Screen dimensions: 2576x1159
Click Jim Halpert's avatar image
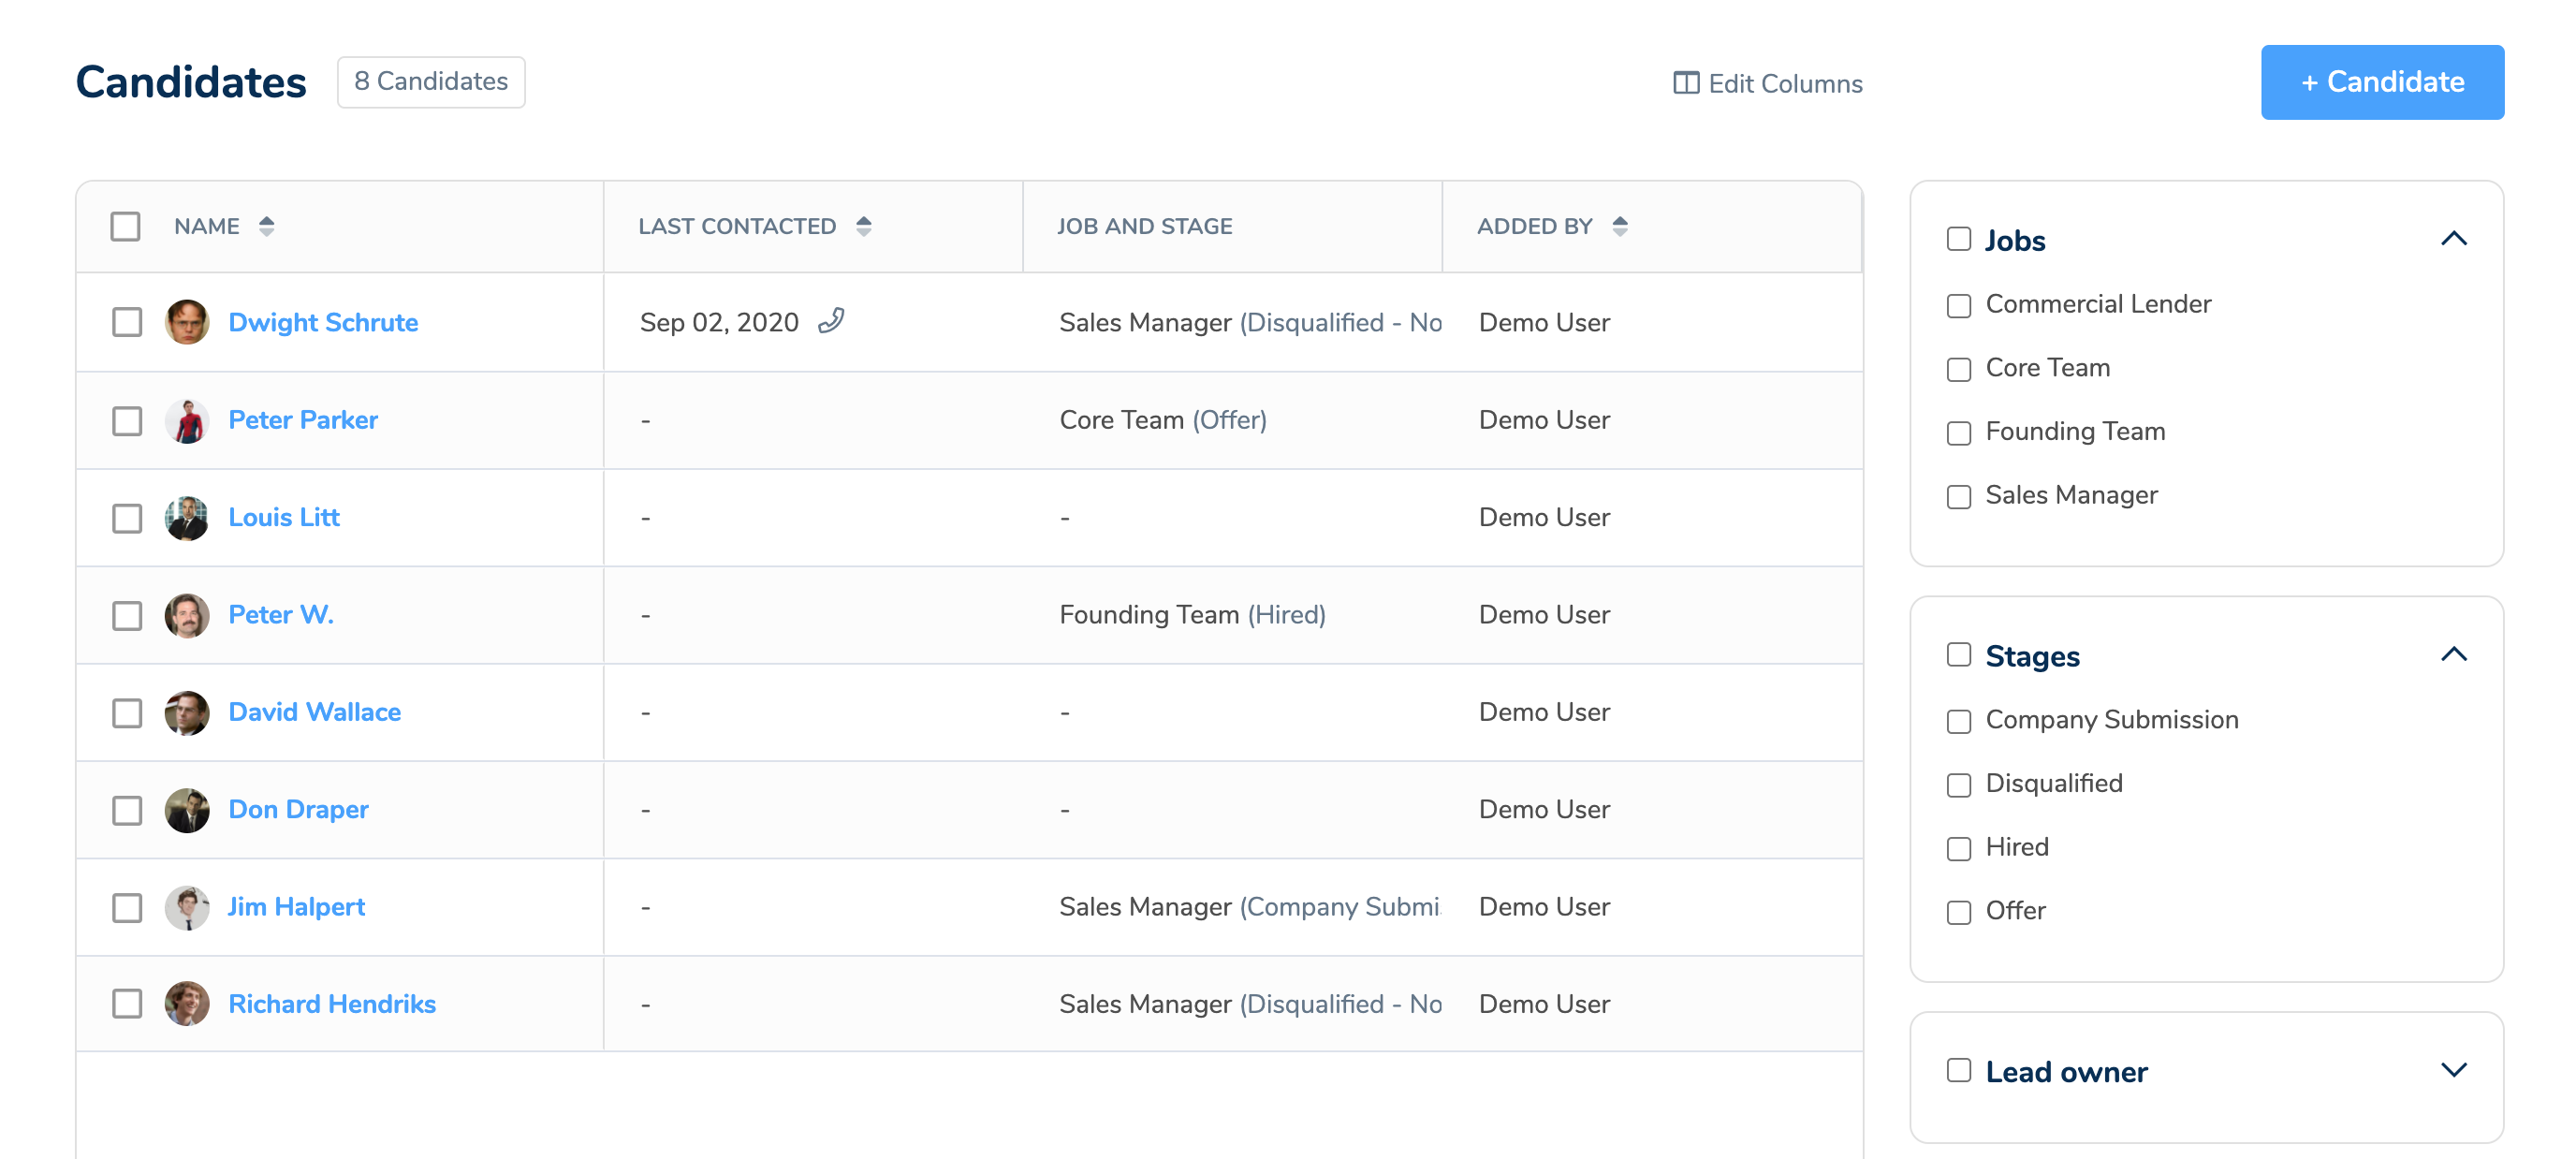(187, 907)
